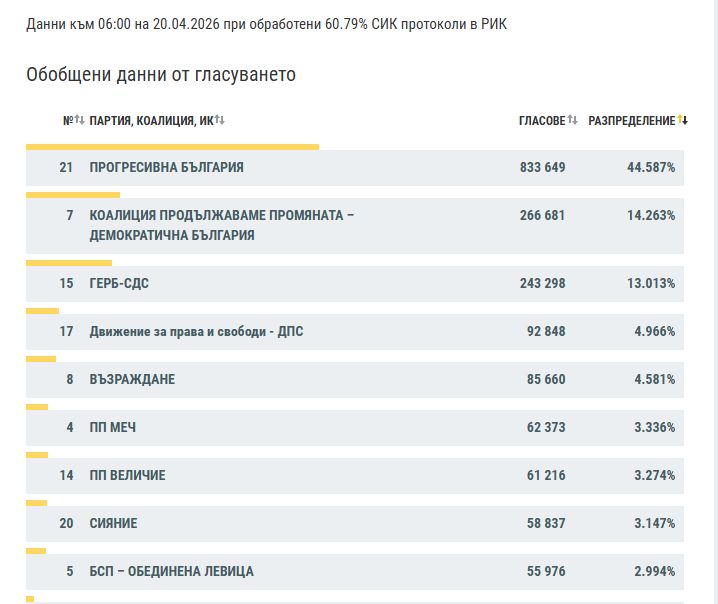The height and width of the screenshot is (604, 718).
Task: Click the БСП – ОБЕДИНЕНА ЛЕВИЦА name
Action: [171, 571]
